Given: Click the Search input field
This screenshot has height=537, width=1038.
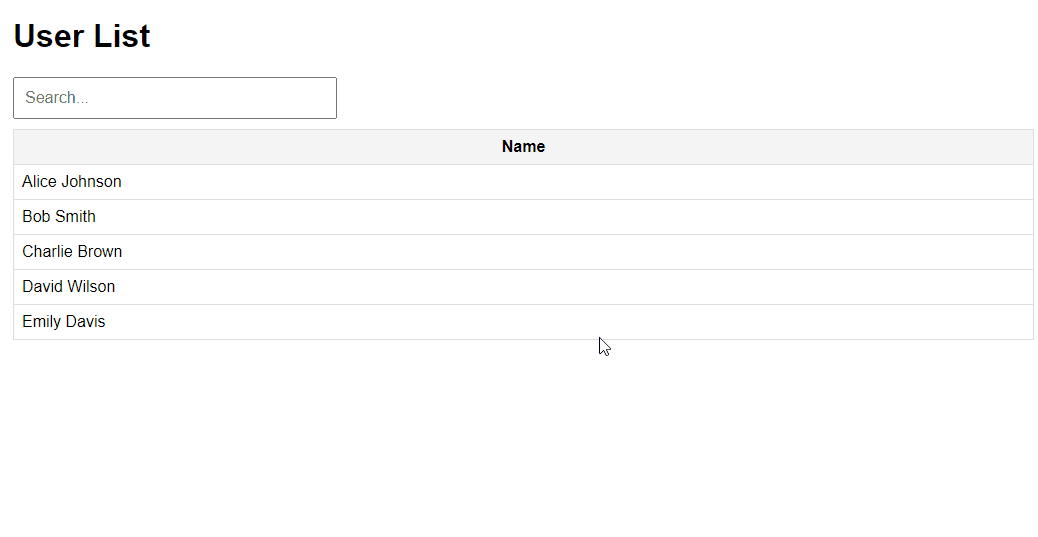Looking at the screenshot, I should pyautogui.click(x=175, y=98).
